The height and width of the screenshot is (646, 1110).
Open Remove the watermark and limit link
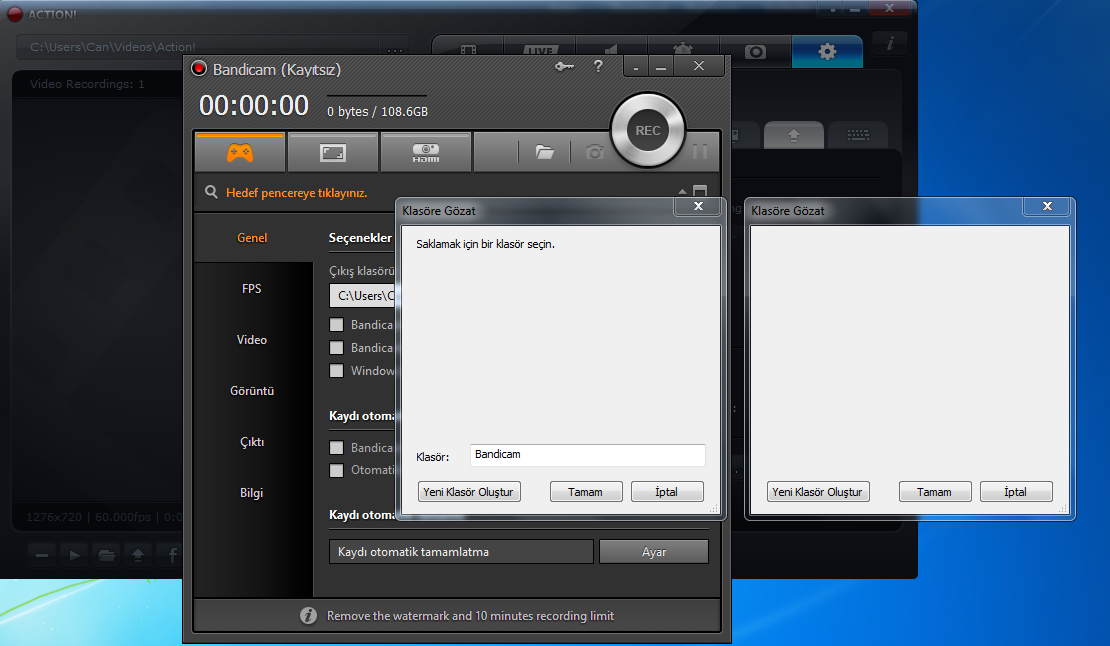[x=470, y=616]
